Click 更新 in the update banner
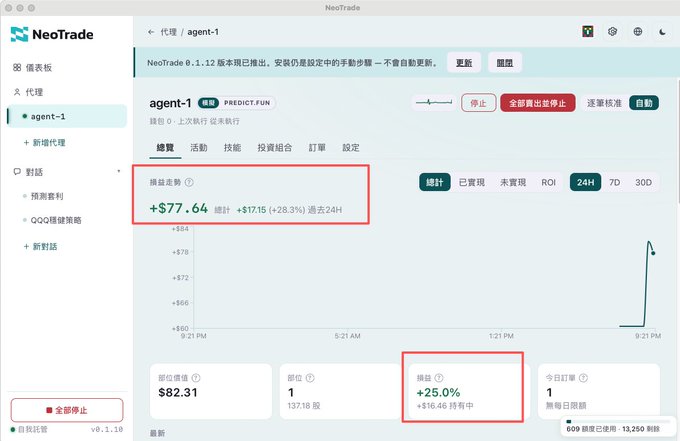The width and height of the screenshot is (680, 441). pos(464,63)
